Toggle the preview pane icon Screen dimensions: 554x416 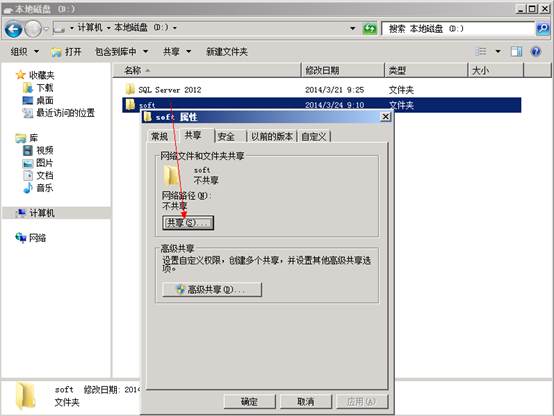coord(517,52)
